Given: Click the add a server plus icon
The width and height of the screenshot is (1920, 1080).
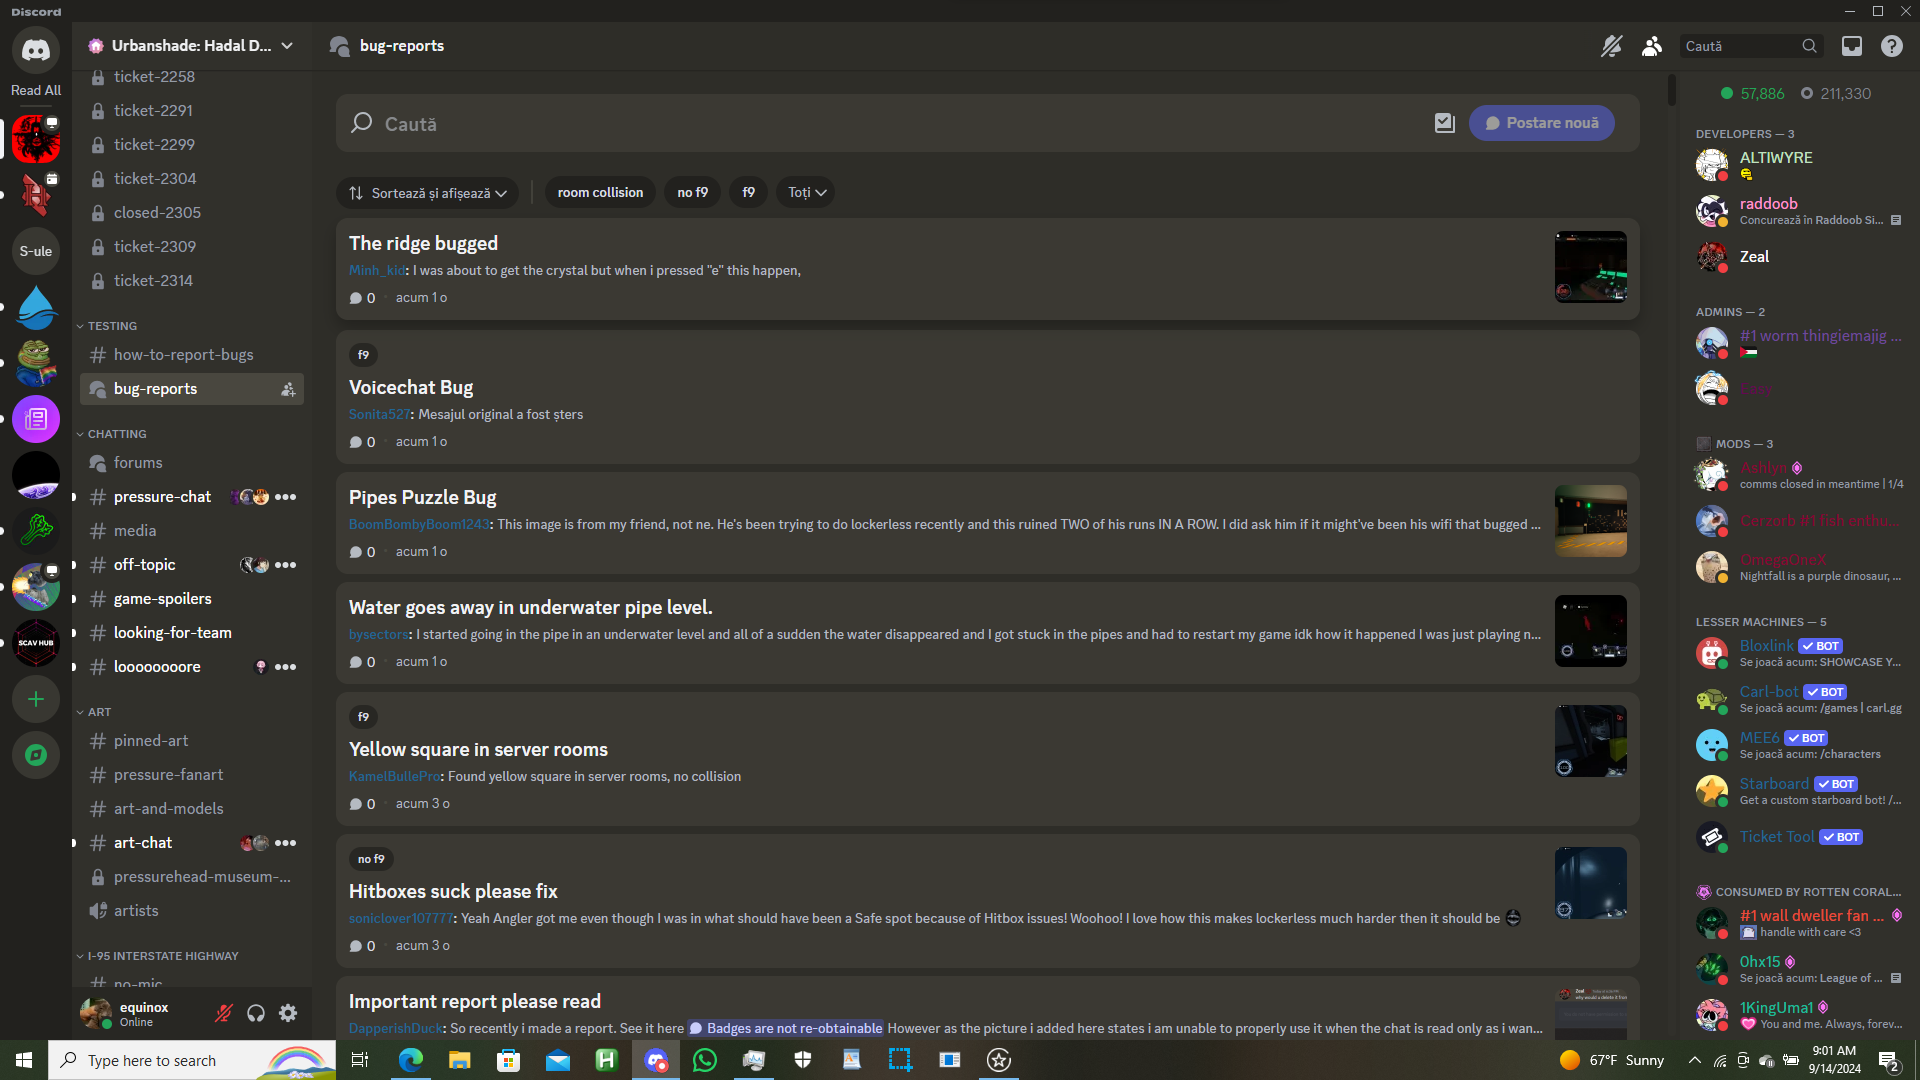Looking at the screenshot, I should pos(36,699).
